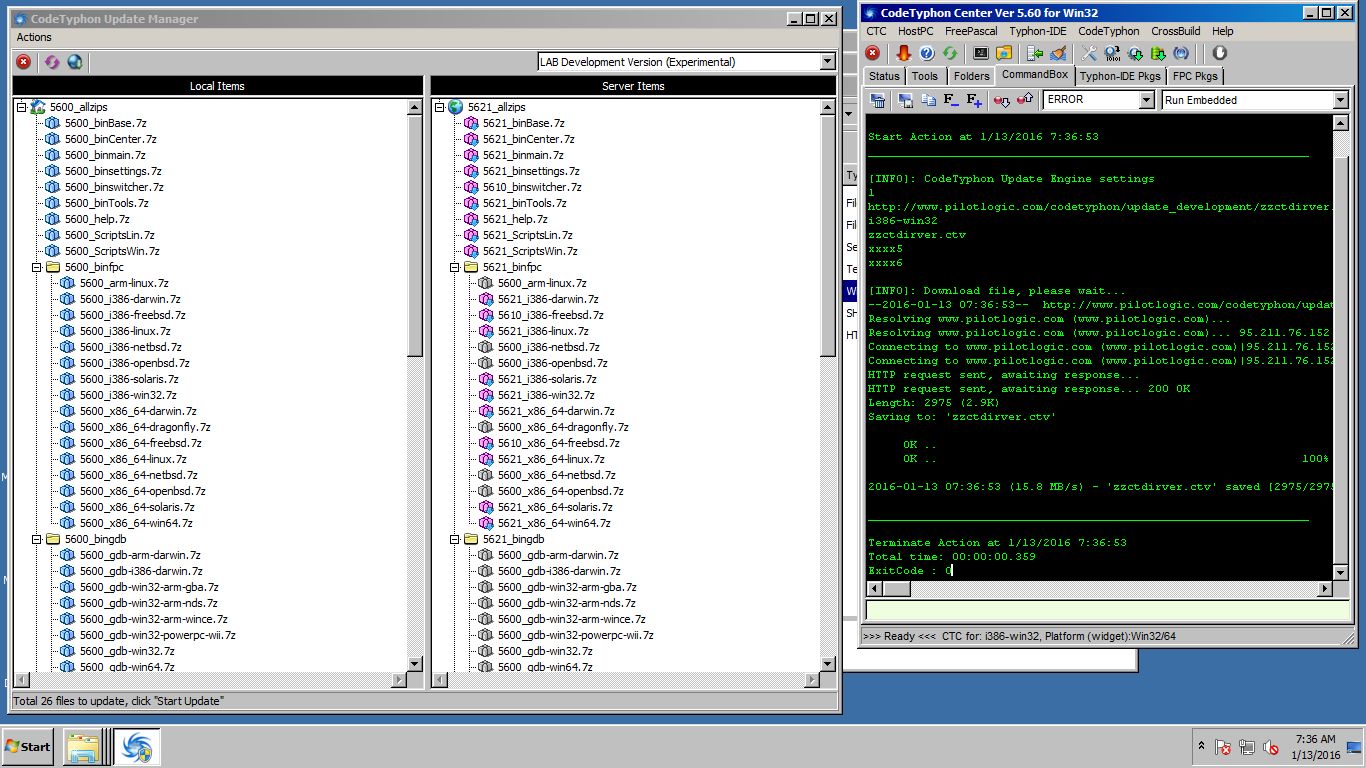
Task: Click red close icon in Update Manager toolbar
Action: [x=23, y=62]
